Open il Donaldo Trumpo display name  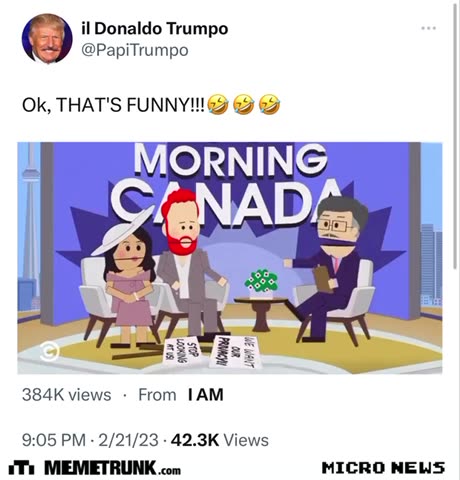[x=155, y=29]
